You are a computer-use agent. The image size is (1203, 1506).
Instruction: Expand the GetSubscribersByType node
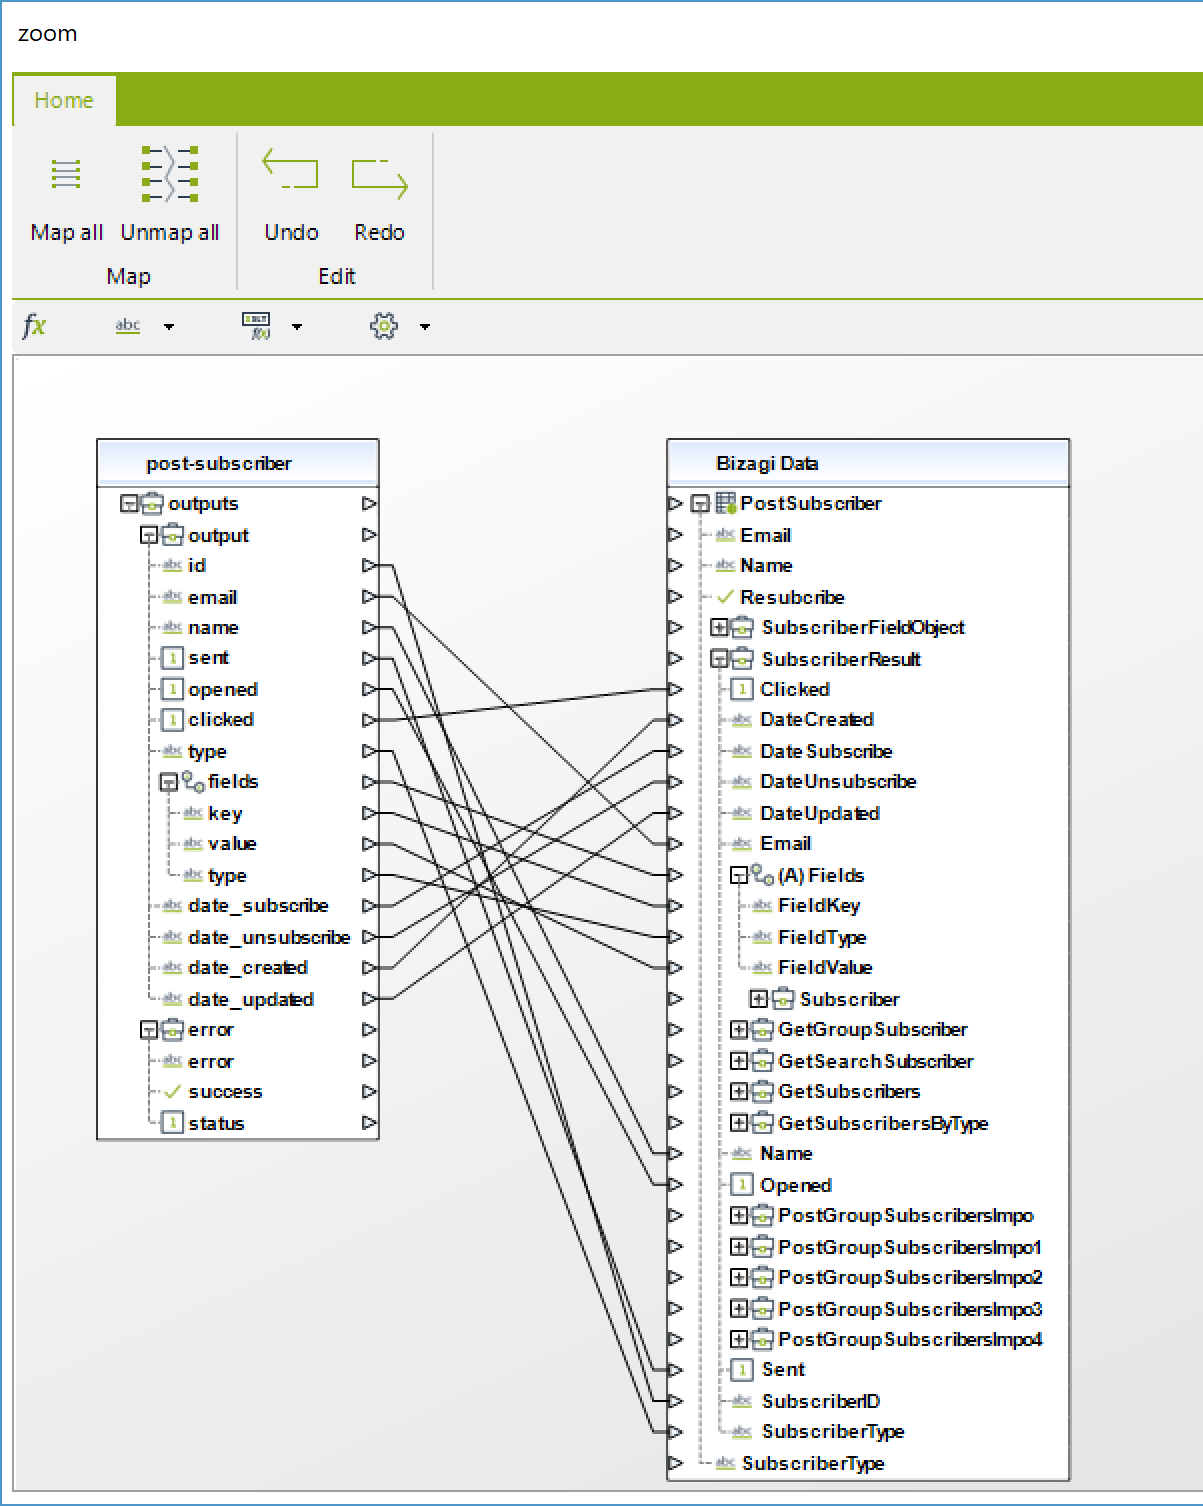[738, 1123]
